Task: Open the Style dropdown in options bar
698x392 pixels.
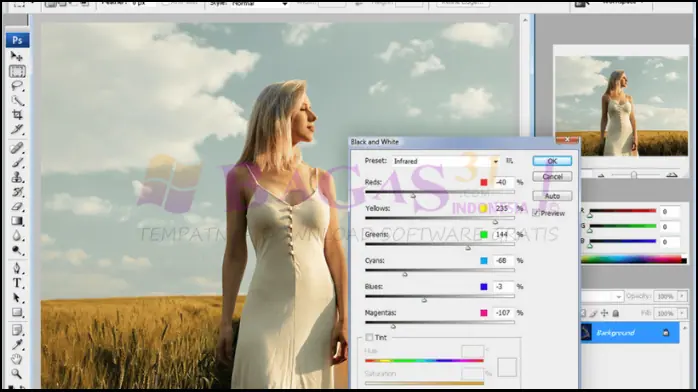Action: (x=260, y=4)
